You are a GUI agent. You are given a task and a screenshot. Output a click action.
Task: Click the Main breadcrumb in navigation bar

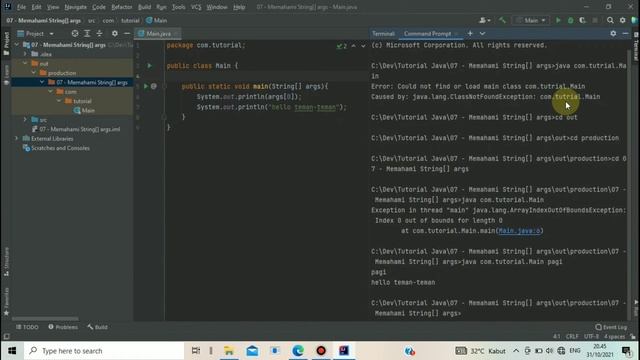[156, 20]
